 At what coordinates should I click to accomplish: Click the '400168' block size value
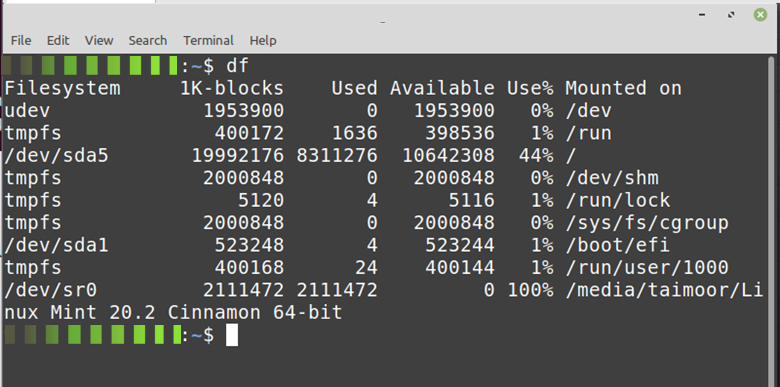249,268
